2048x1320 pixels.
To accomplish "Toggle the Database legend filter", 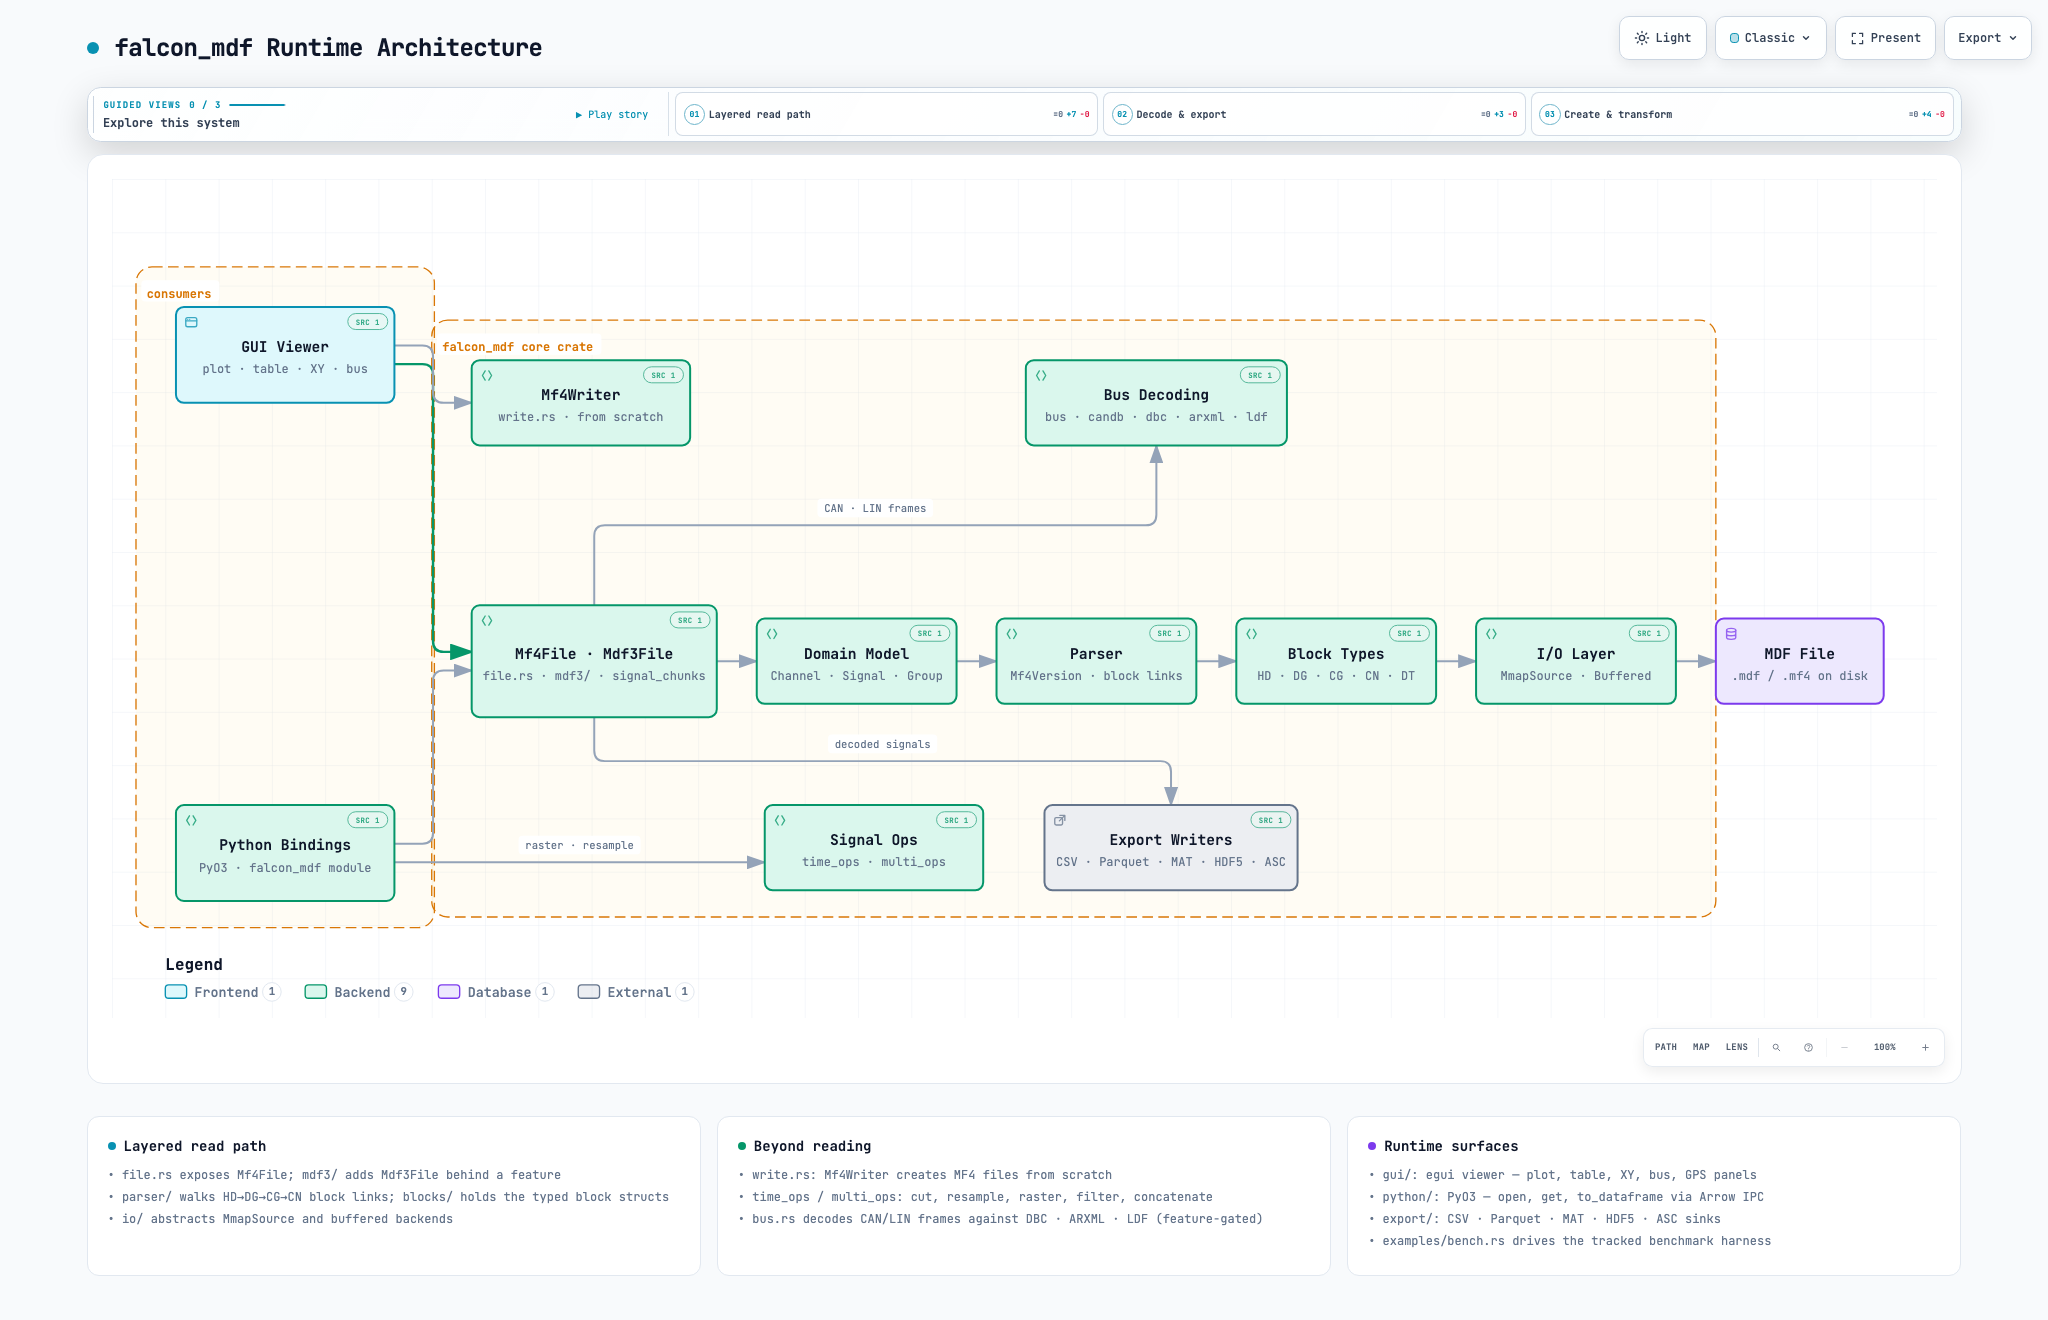I will 495,992.
